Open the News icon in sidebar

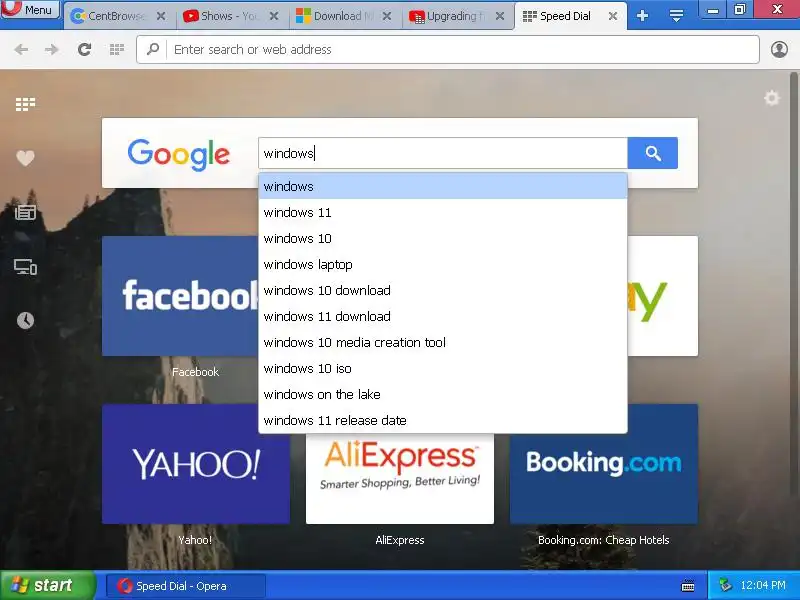[25, 212]
